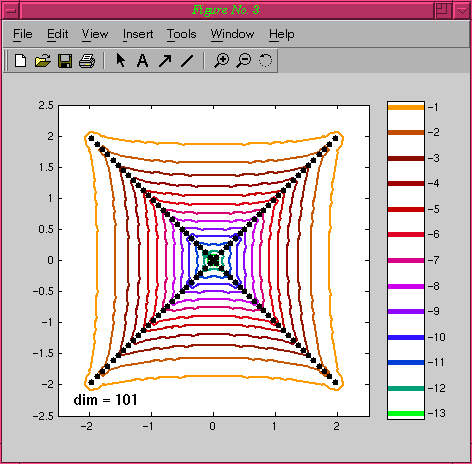Expand the View menu
The width and height of the screenshot is (472, 464).
pos(95,34)
